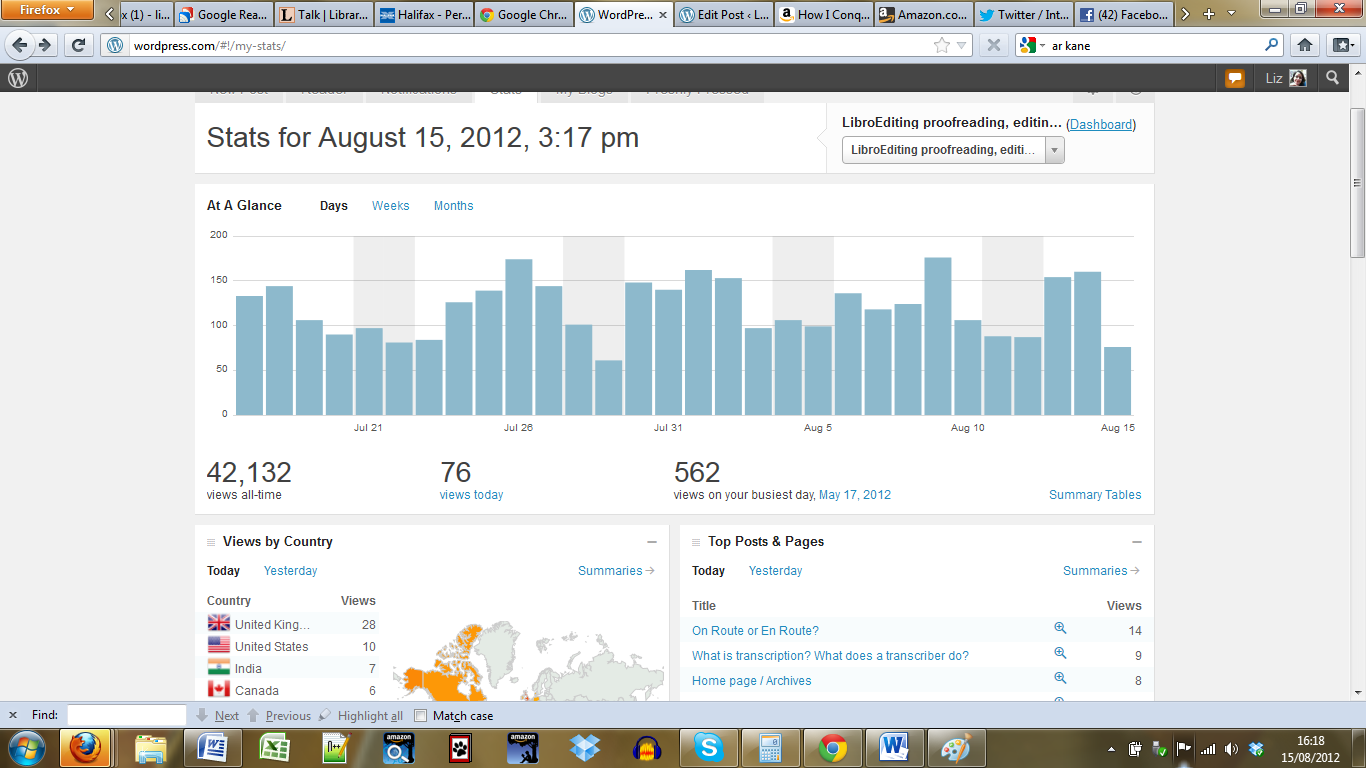
Task: Click the admin bar search magnifier icon
Action: click(x=1332, y=78)
